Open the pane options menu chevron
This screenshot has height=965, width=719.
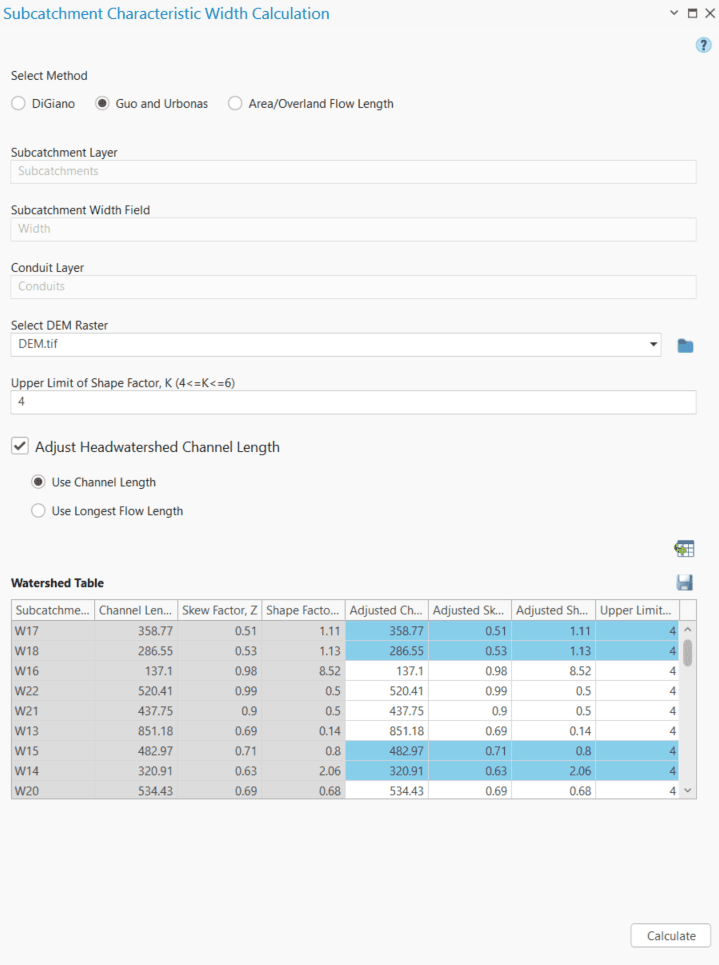pyautogui.click(x=673, y=13)
